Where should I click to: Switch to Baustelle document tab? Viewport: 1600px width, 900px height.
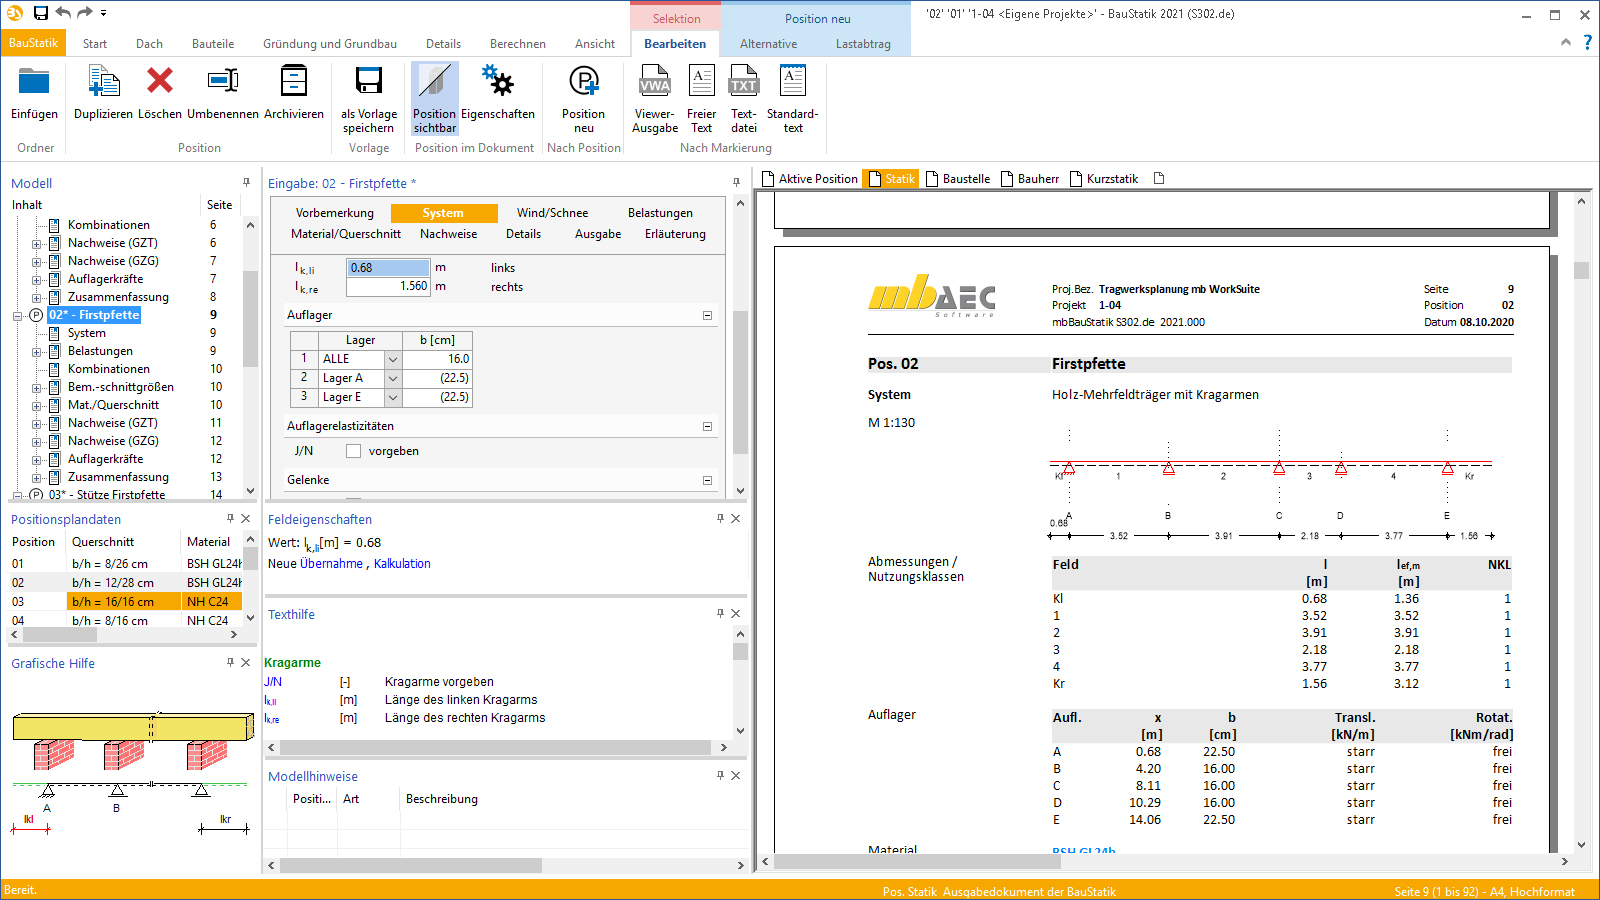point(958,179)
